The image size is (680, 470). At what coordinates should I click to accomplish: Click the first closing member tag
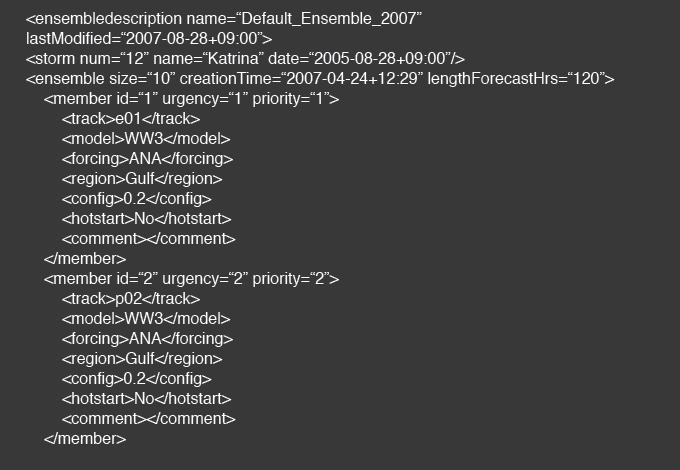[x=85, y=258]
